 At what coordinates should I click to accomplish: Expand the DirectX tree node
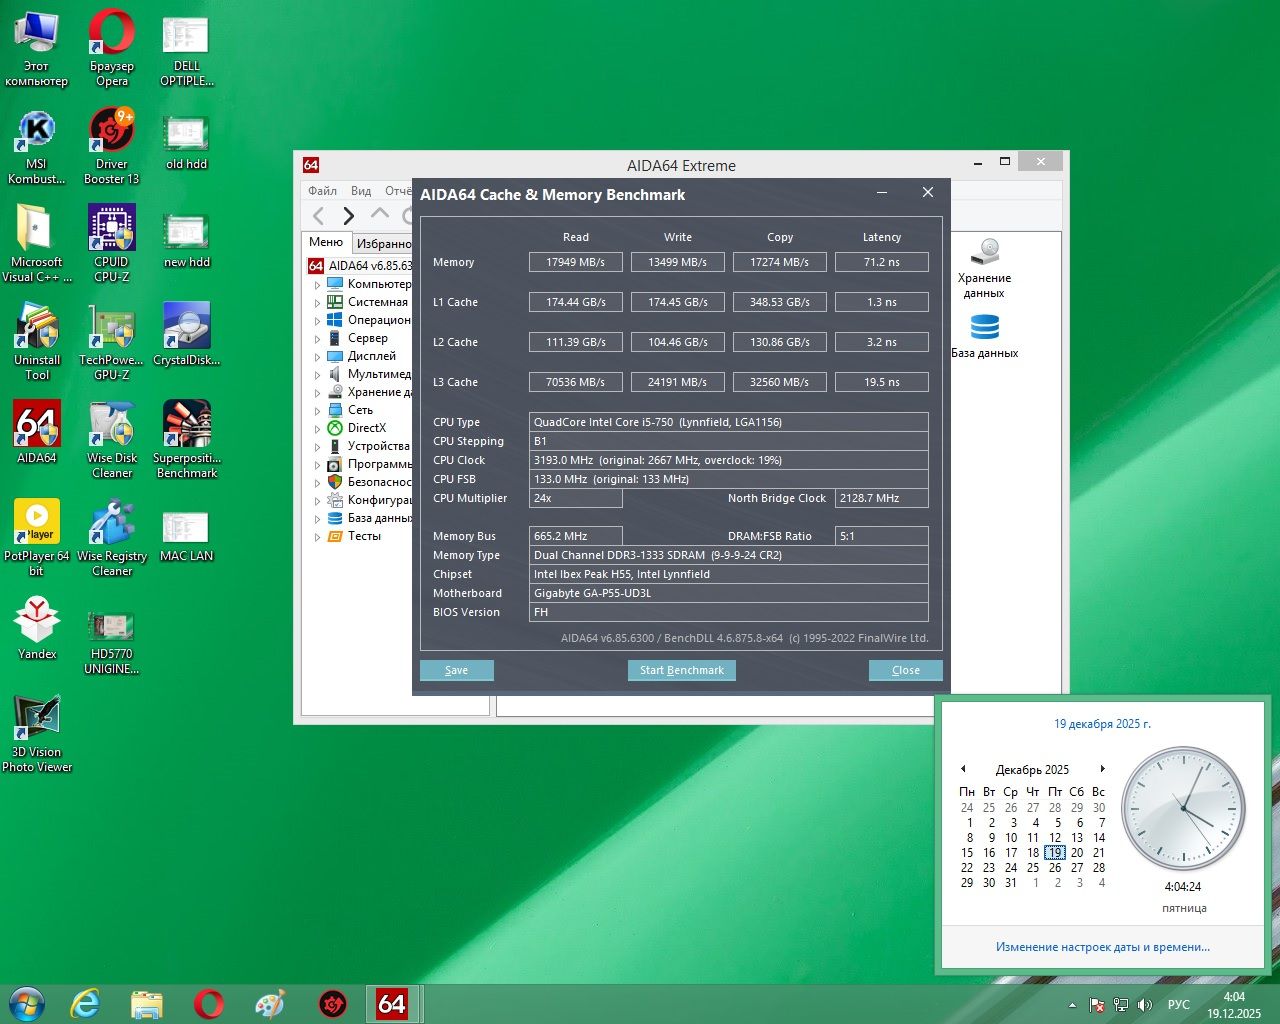tap(317, 429)
